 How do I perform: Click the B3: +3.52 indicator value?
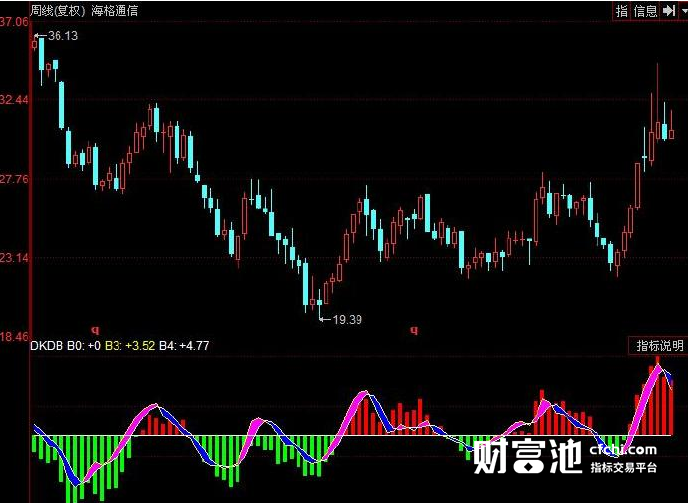130,345
